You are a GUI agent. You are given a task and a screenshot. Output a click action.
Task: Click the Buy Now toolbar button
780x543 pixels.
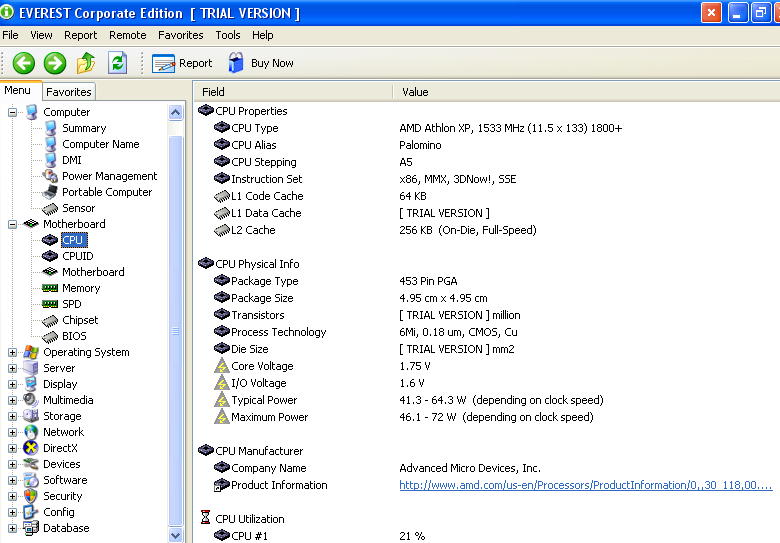point(261,63)
